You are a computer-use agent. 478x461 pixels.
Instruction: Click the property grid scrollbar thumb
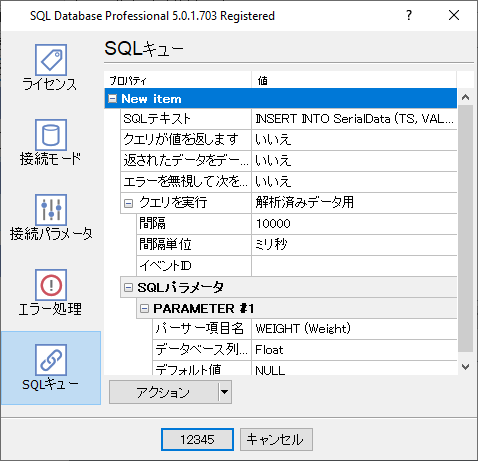point(465,228)
